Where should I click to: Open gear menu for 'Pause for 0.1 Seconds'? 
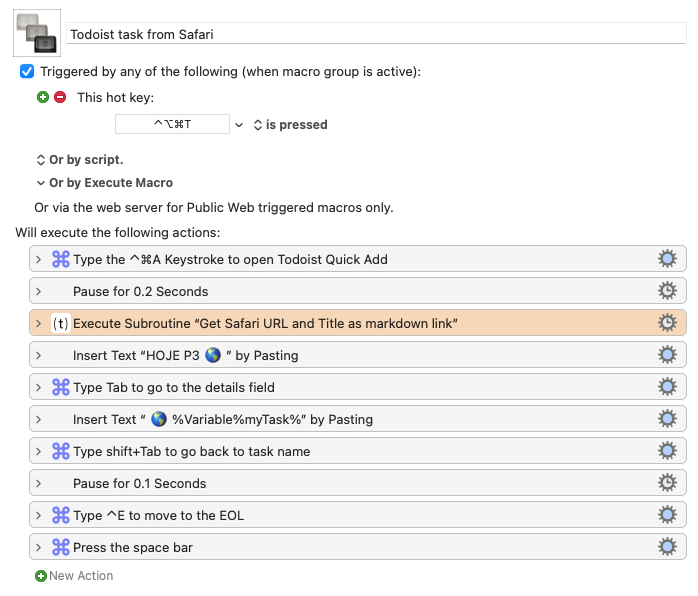667,483
